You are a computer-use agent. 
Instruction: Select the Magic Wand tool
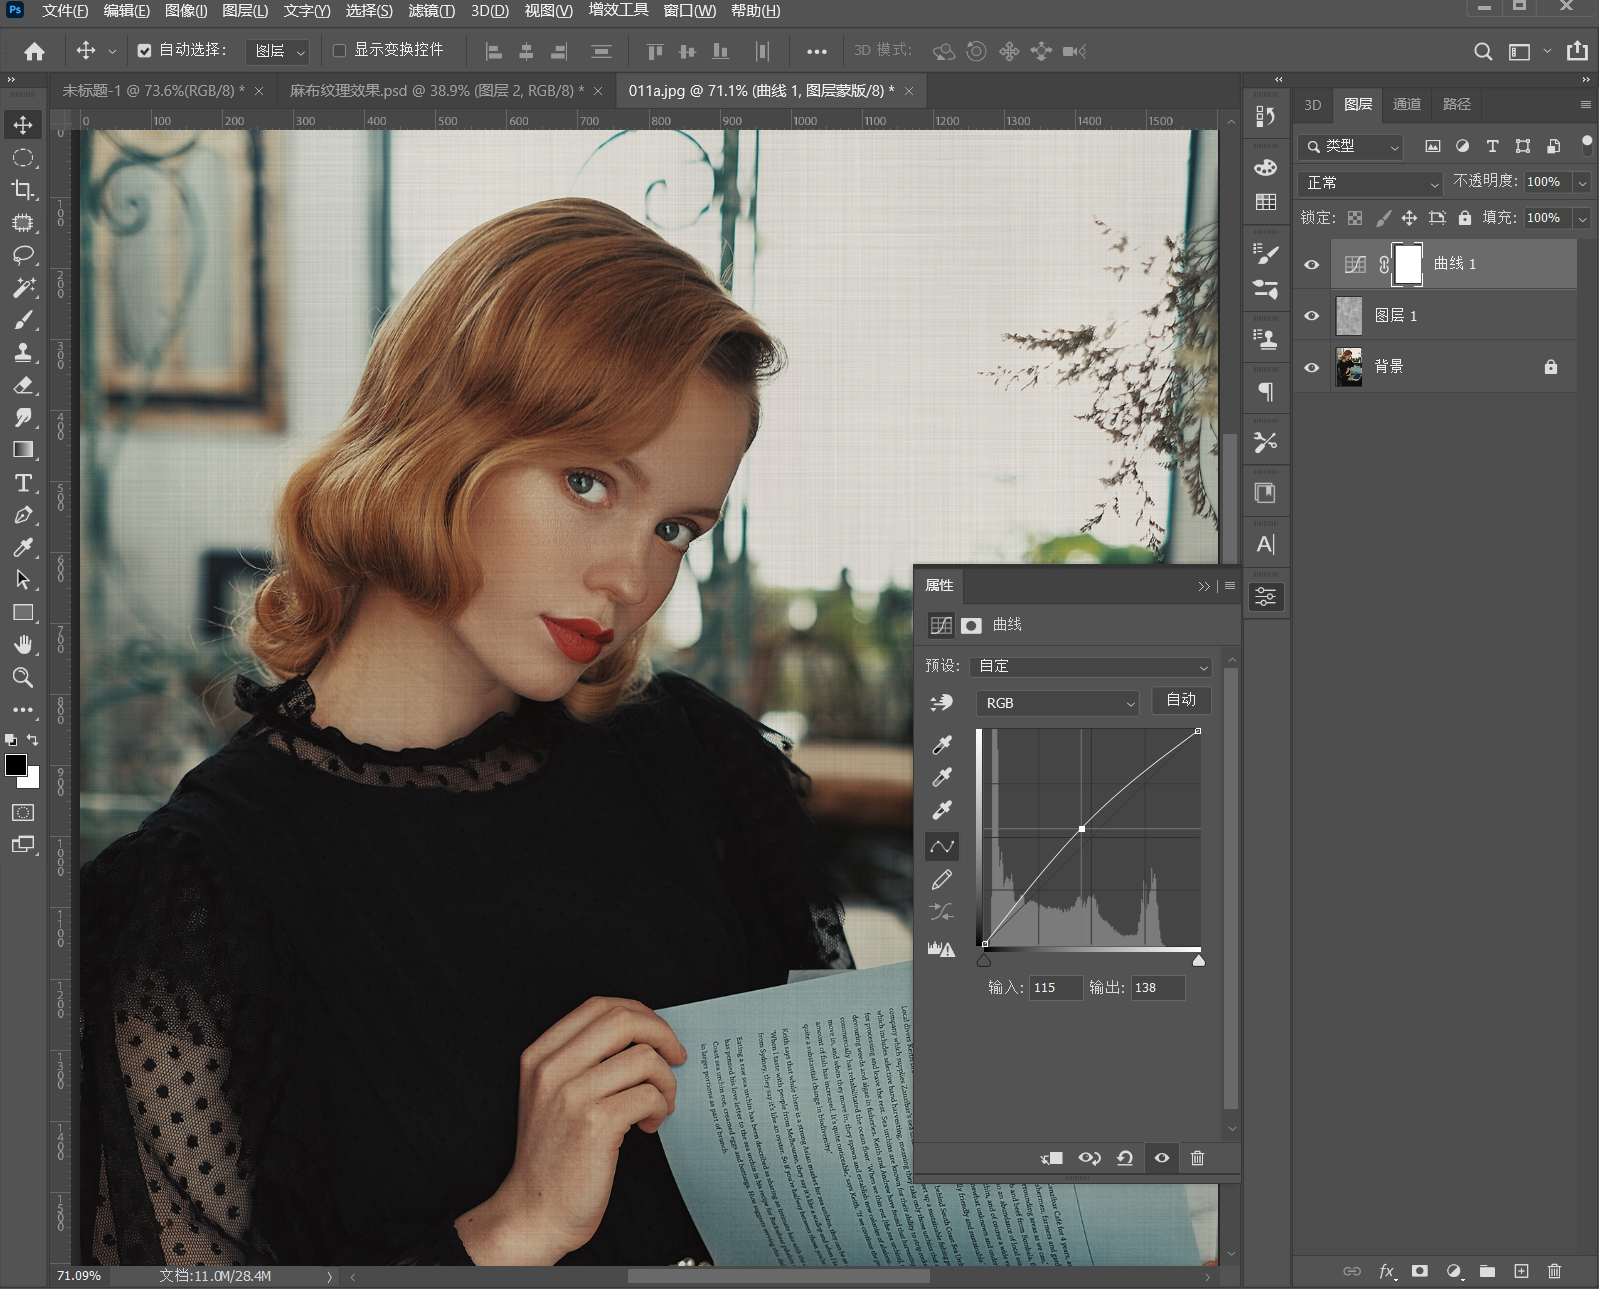click(x=23, y=288)
